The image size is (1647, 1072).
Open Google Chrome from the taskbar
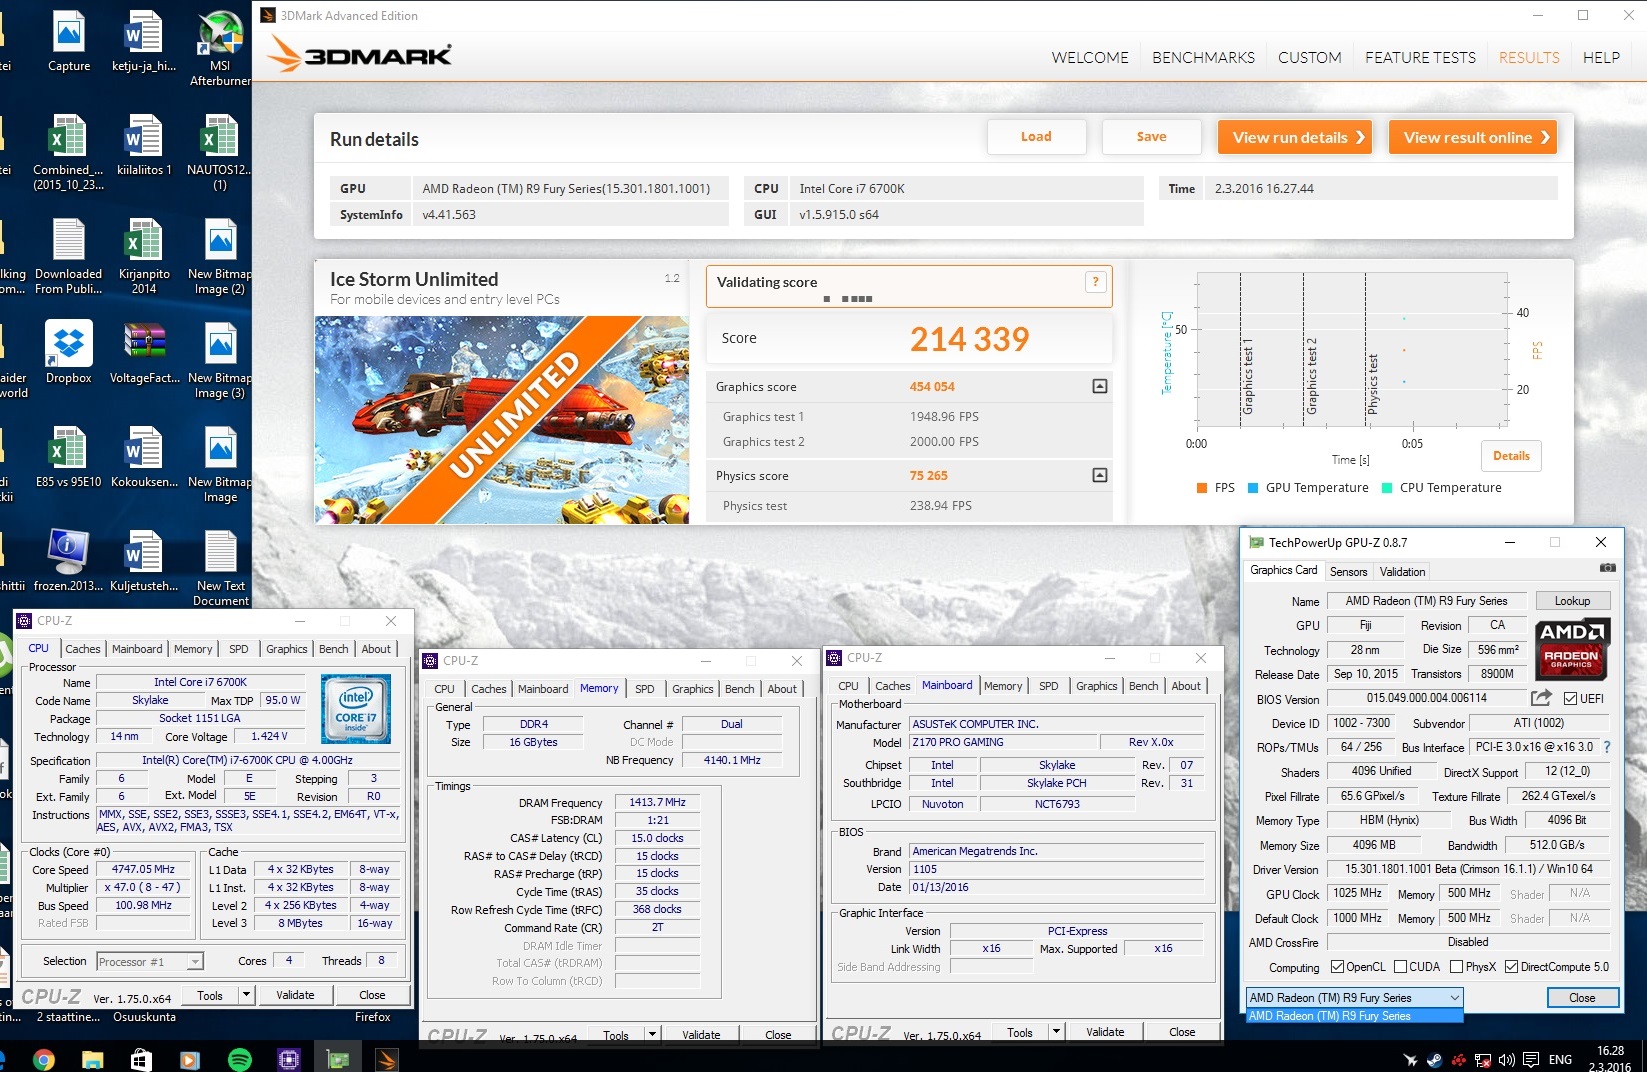pyautogui.click(x=43, y=1059)
